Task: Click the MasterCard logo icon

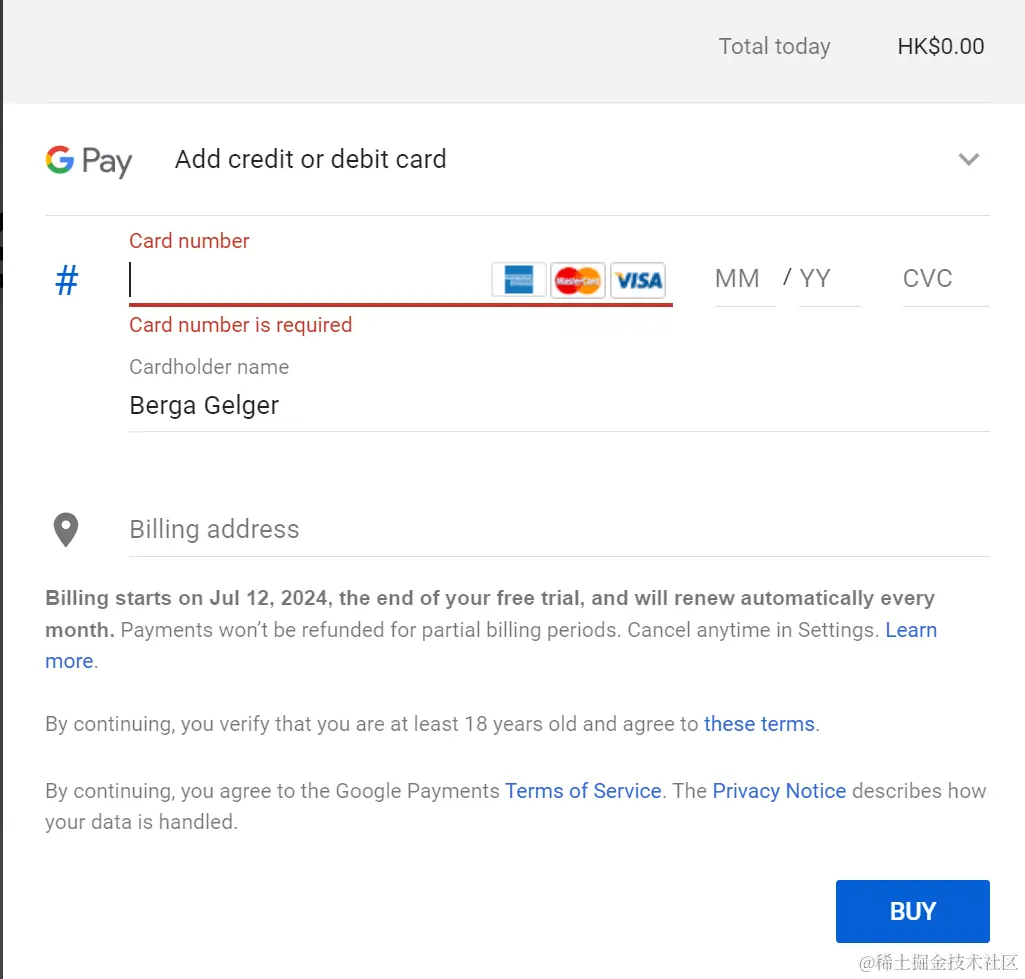Action: [577, 280]
